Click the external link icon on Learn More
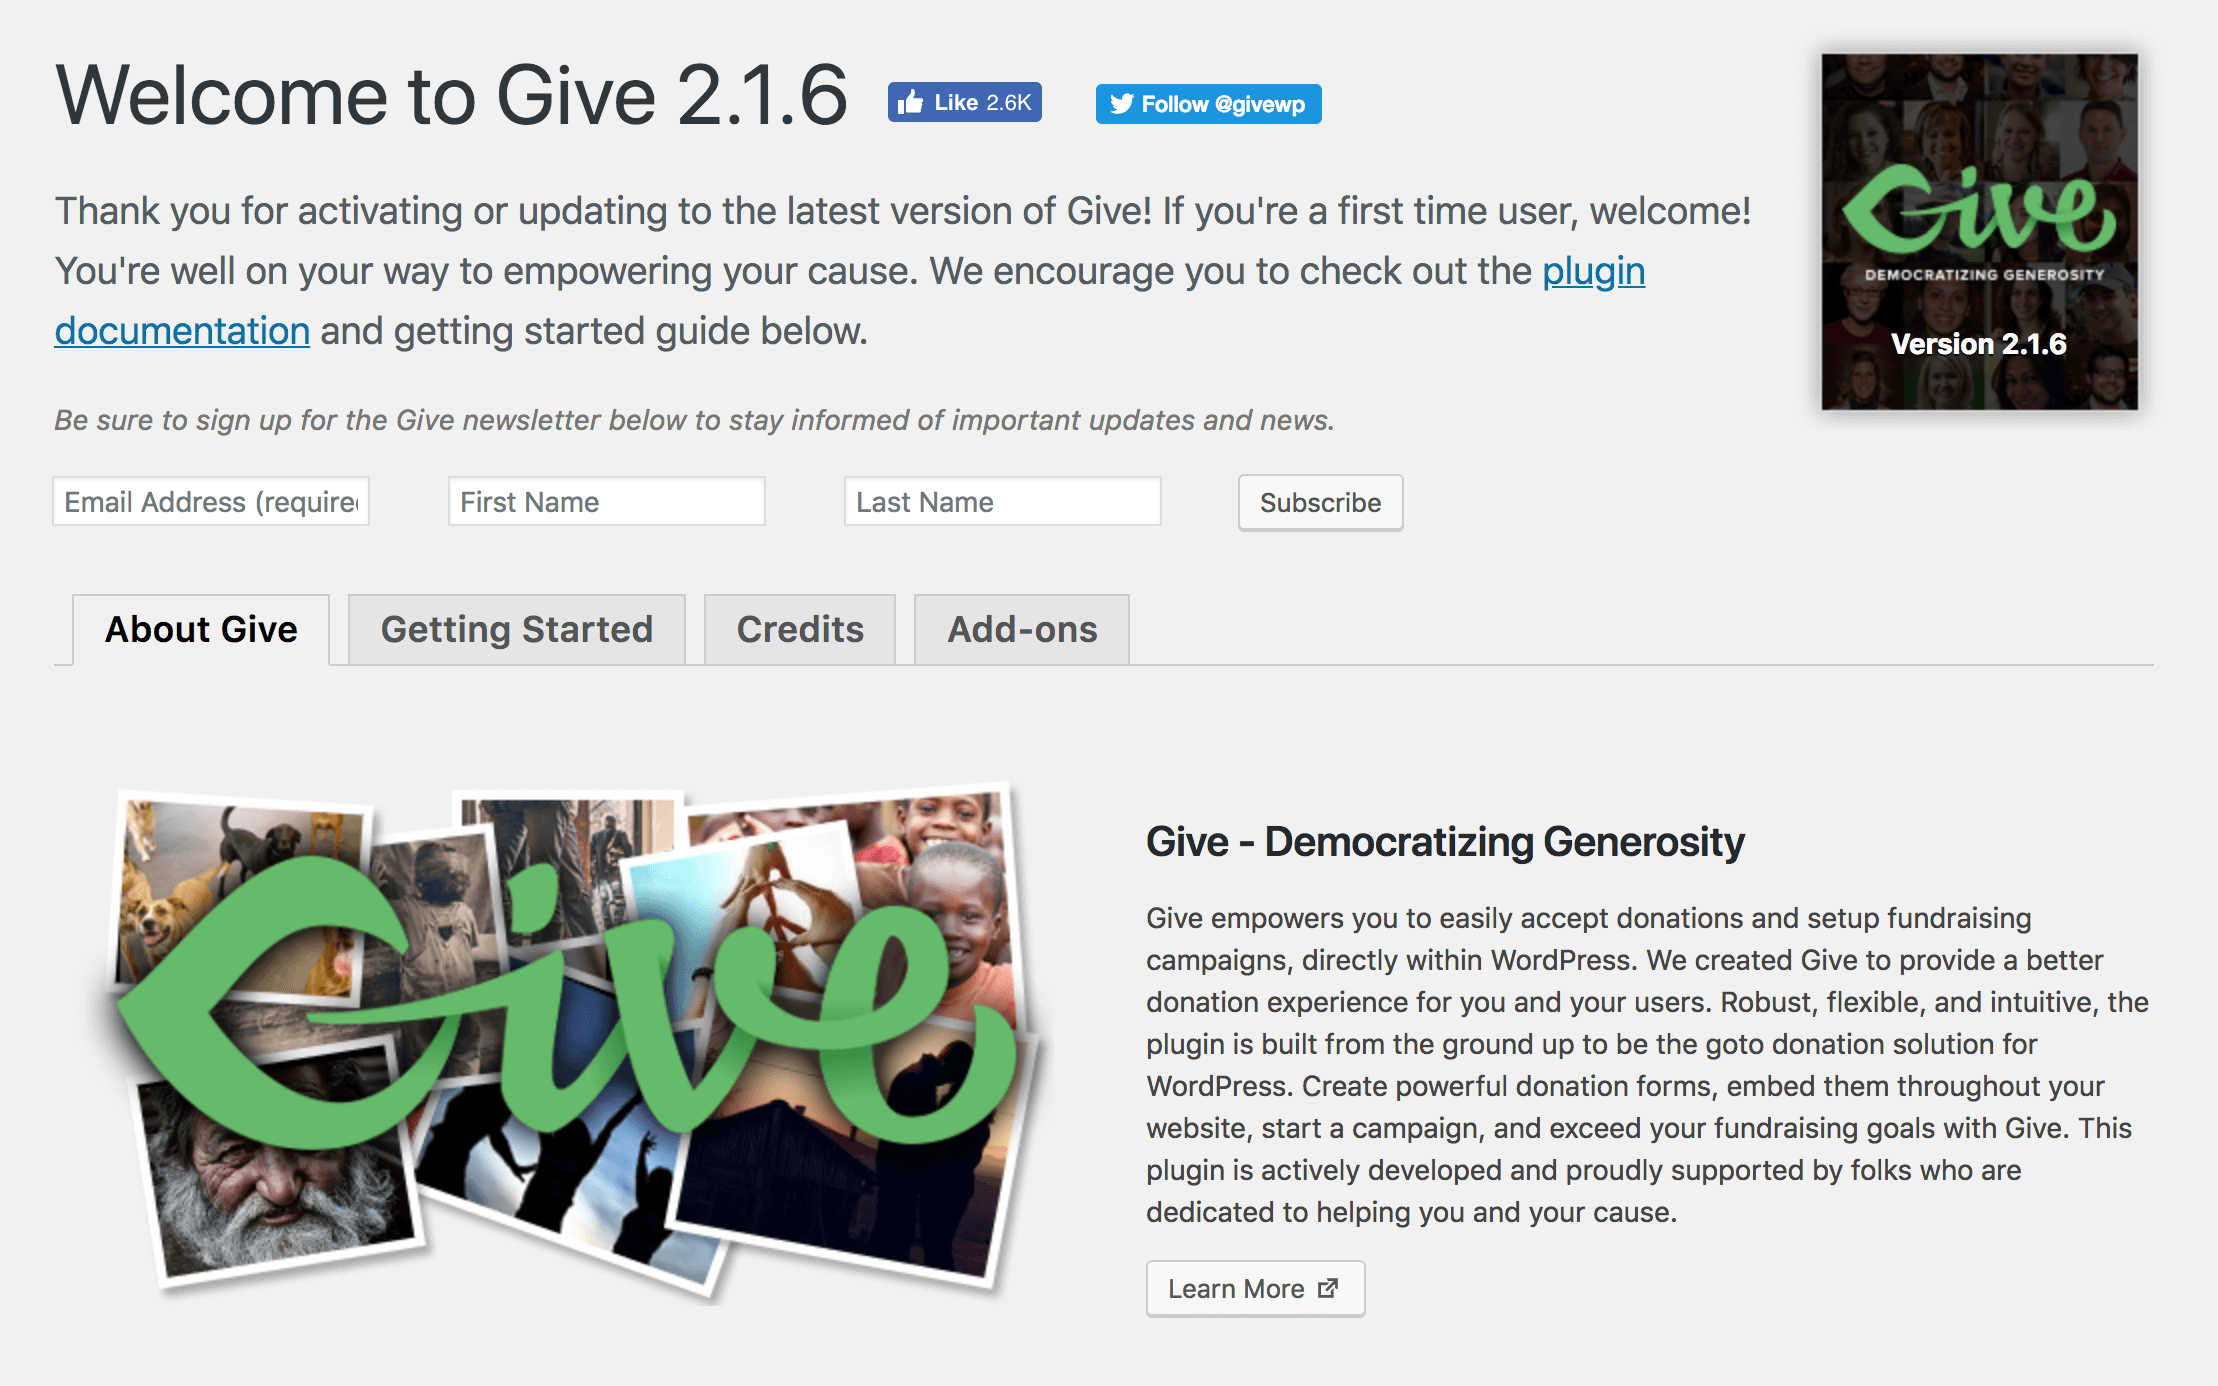This screenshot has height=1386, width=2218. [x=1328, y=1288]
